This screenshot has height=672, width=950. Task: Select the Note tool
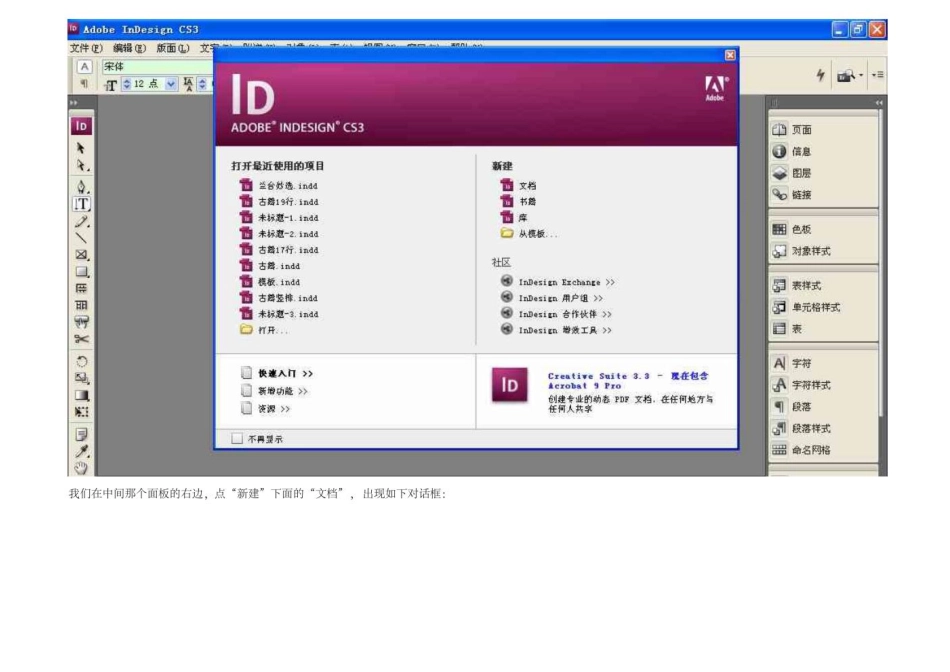(x=82, y=434)
